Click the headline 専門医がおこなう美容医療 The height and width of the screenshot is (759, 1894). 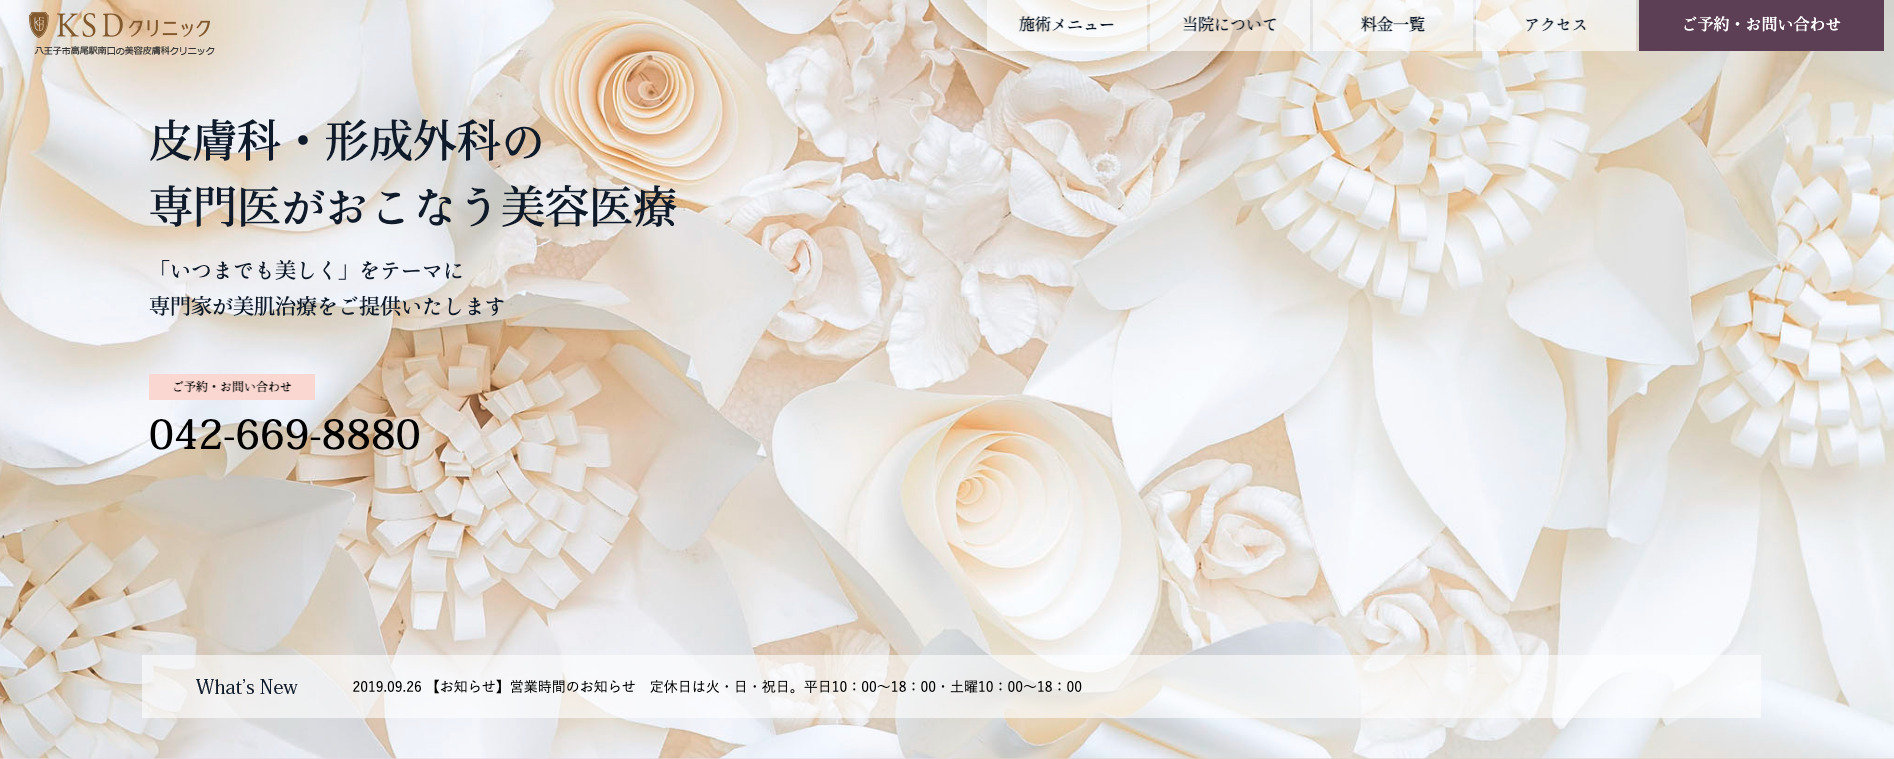point(413,207)
